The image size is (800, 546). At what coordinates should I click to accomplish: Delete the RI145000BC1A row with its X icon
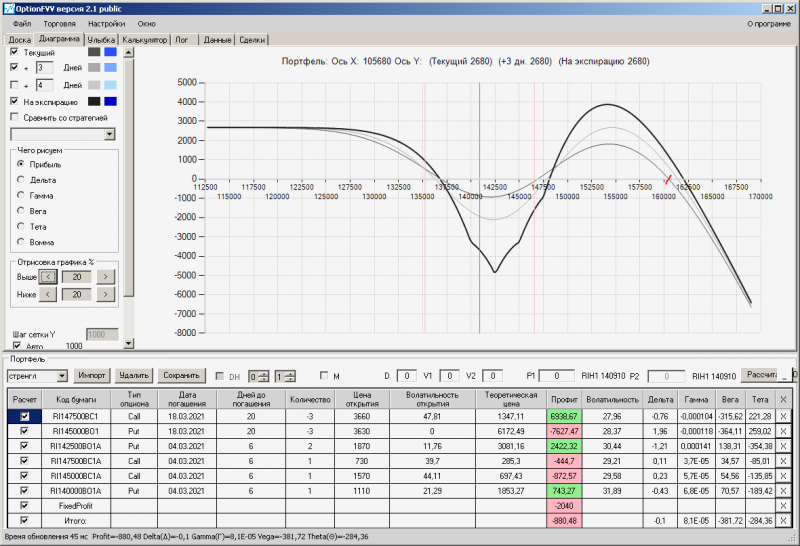click(783, 476)
